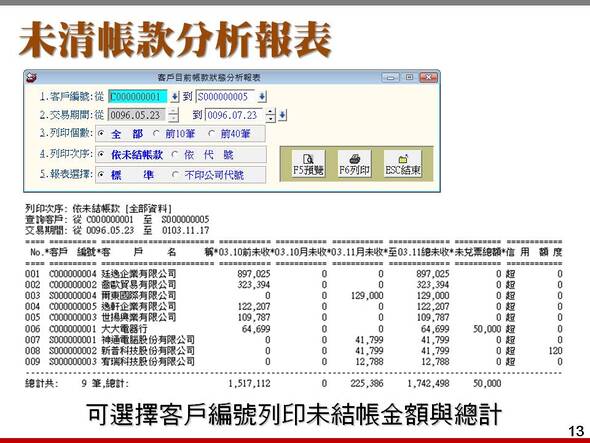Focus the customer number to field S000000005
Screen dimensions: 590x443
226,97
